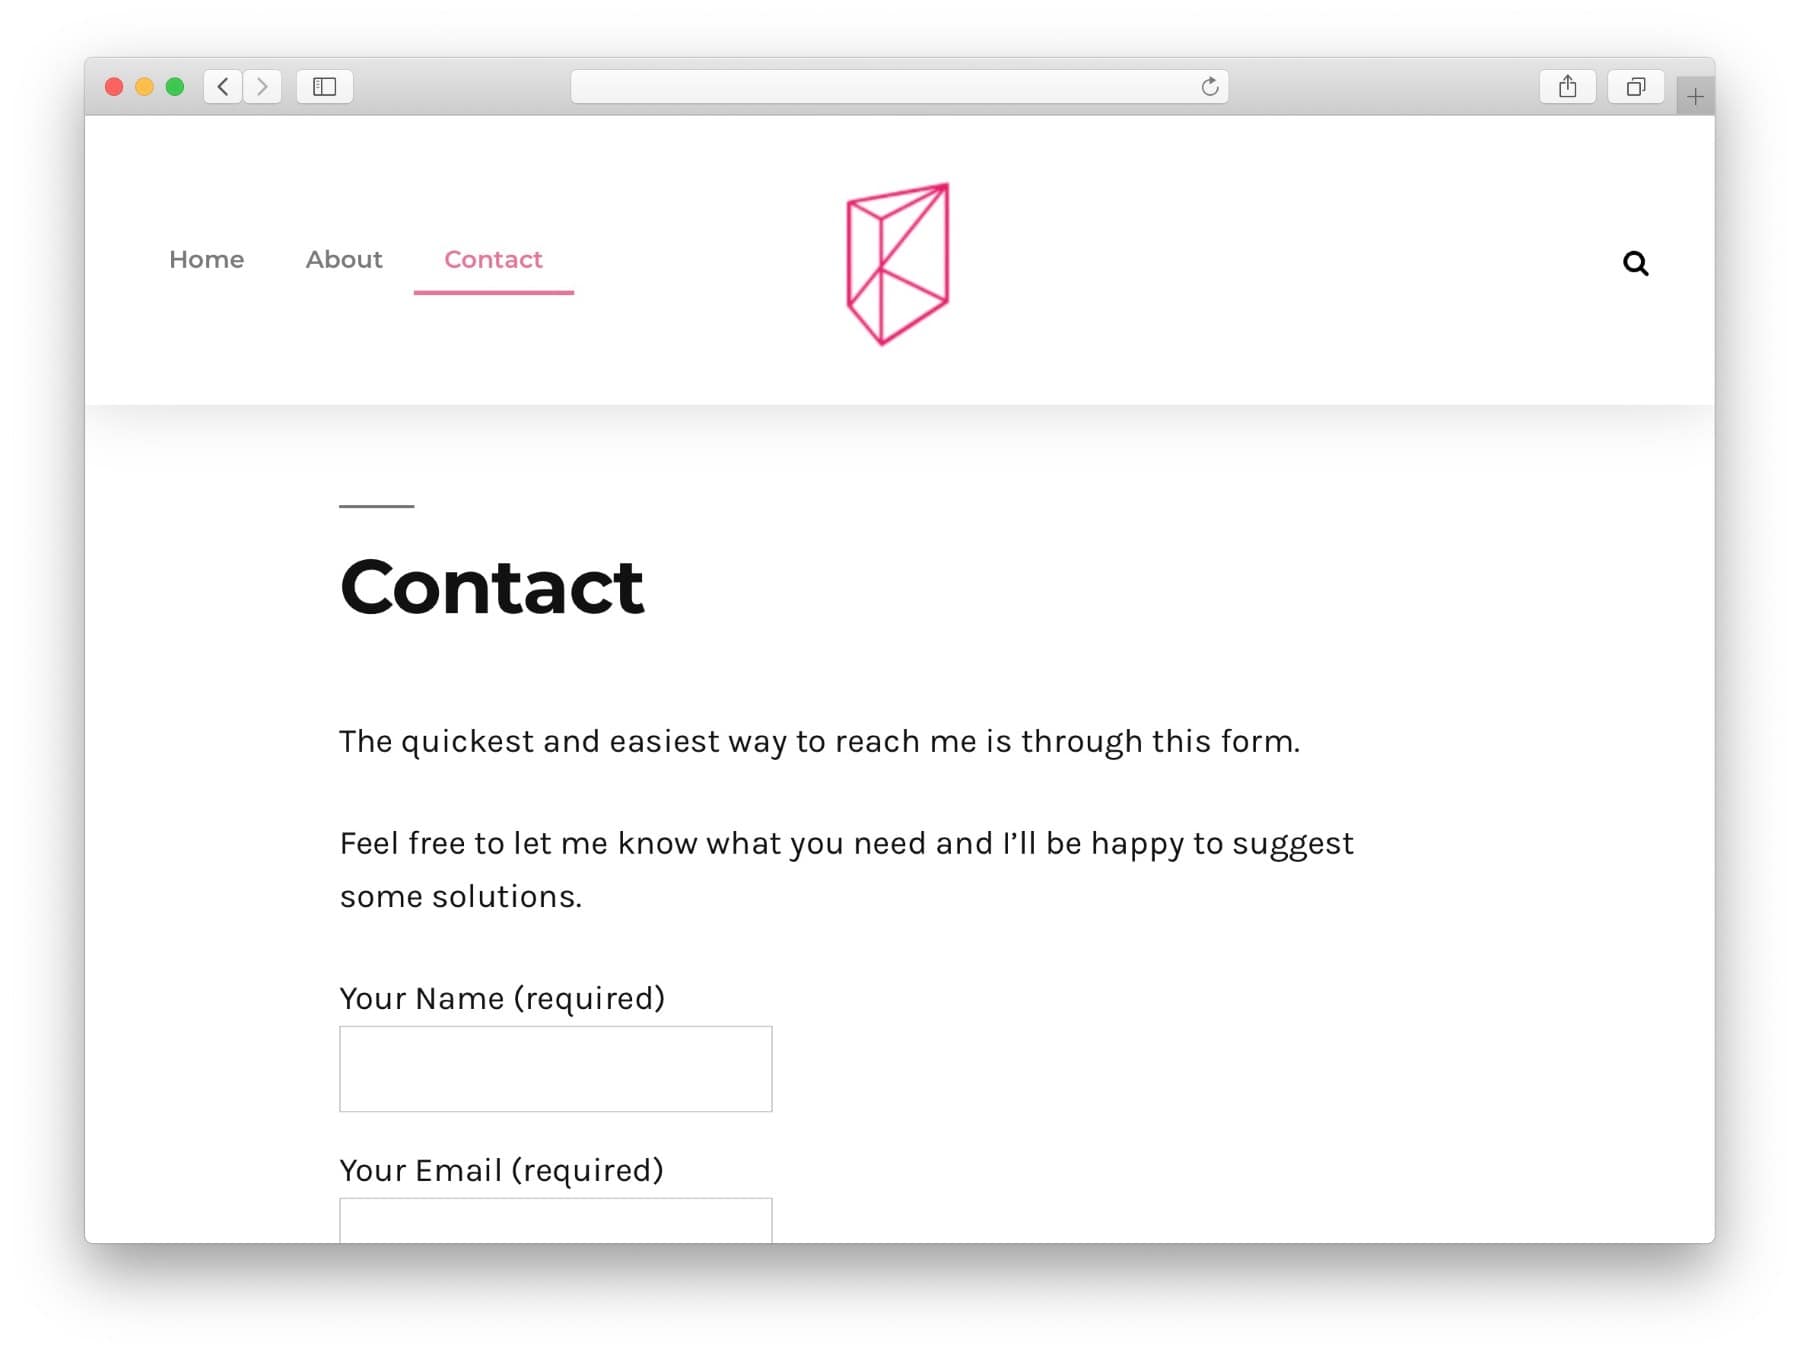
Task: Open the share sheet icon
Action: 1568,86
